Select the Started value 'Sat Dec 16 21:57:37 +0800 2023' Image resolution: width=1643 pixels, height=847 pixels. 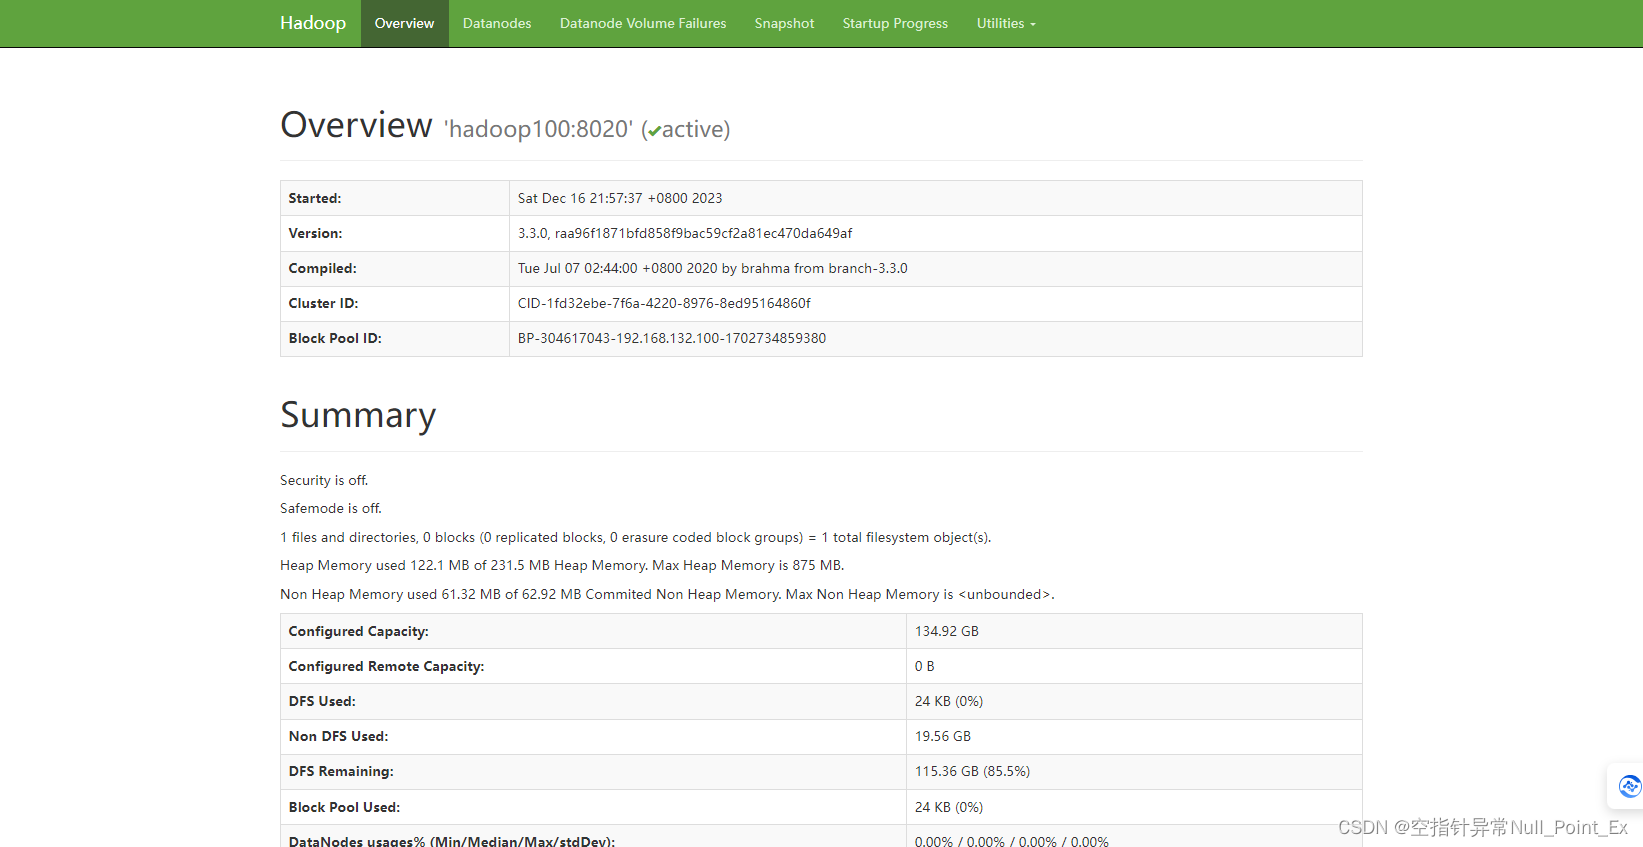[620, 198]
